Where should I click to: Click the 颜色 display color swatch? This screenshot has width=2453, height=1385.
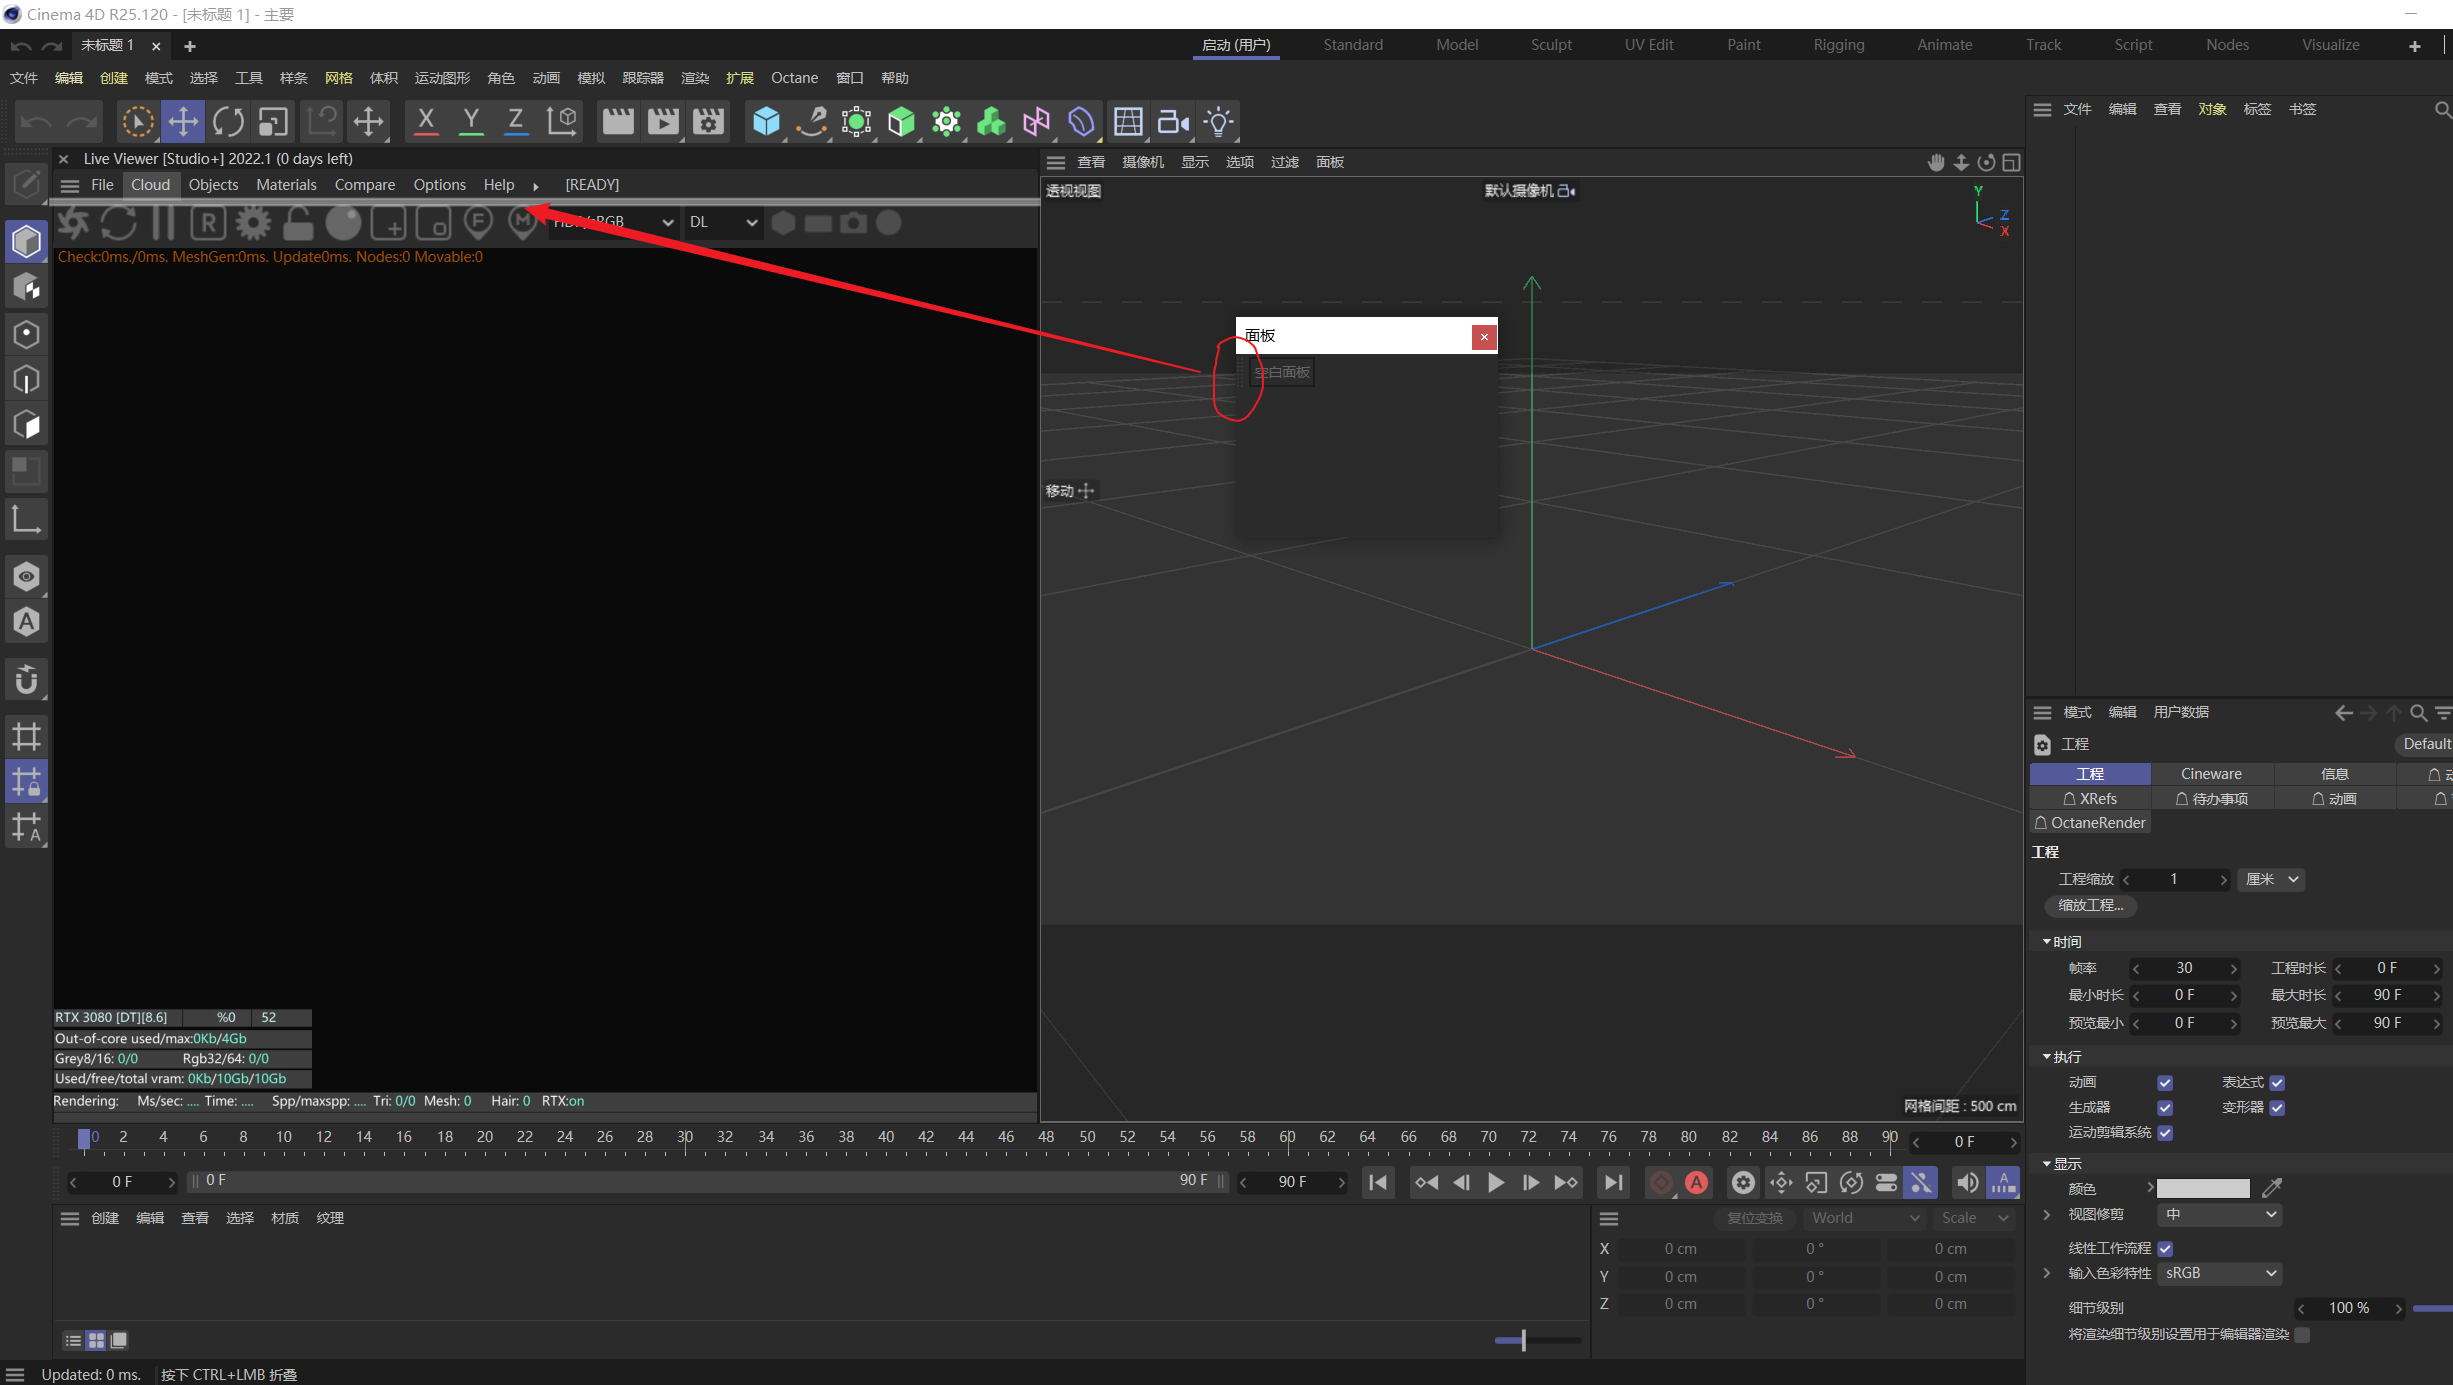[x=2202, y=1189]
